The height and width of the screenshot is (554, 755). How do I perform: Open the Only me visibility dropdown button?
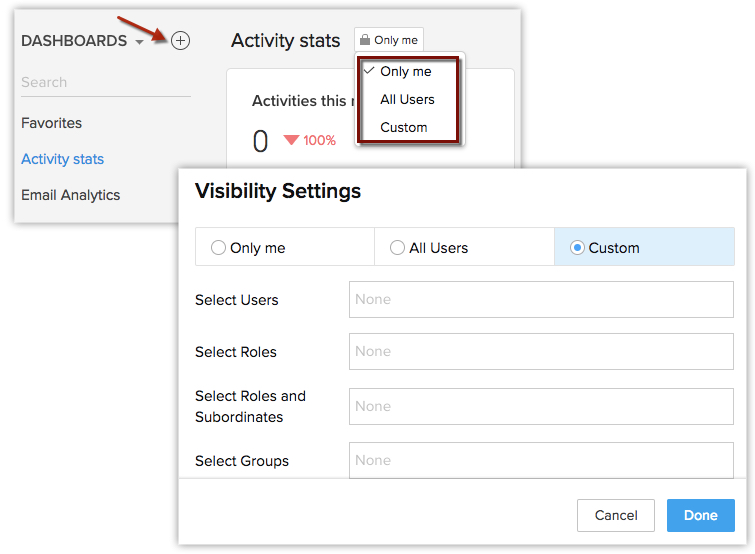[x=389, y=40]
